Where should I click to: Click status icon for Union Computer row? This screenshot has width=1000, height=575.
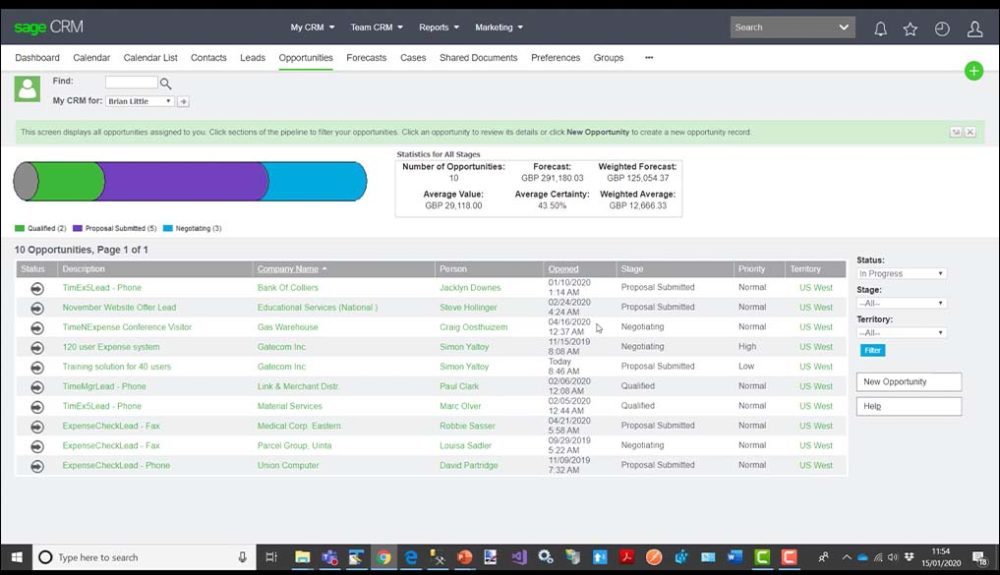point(37,466)
